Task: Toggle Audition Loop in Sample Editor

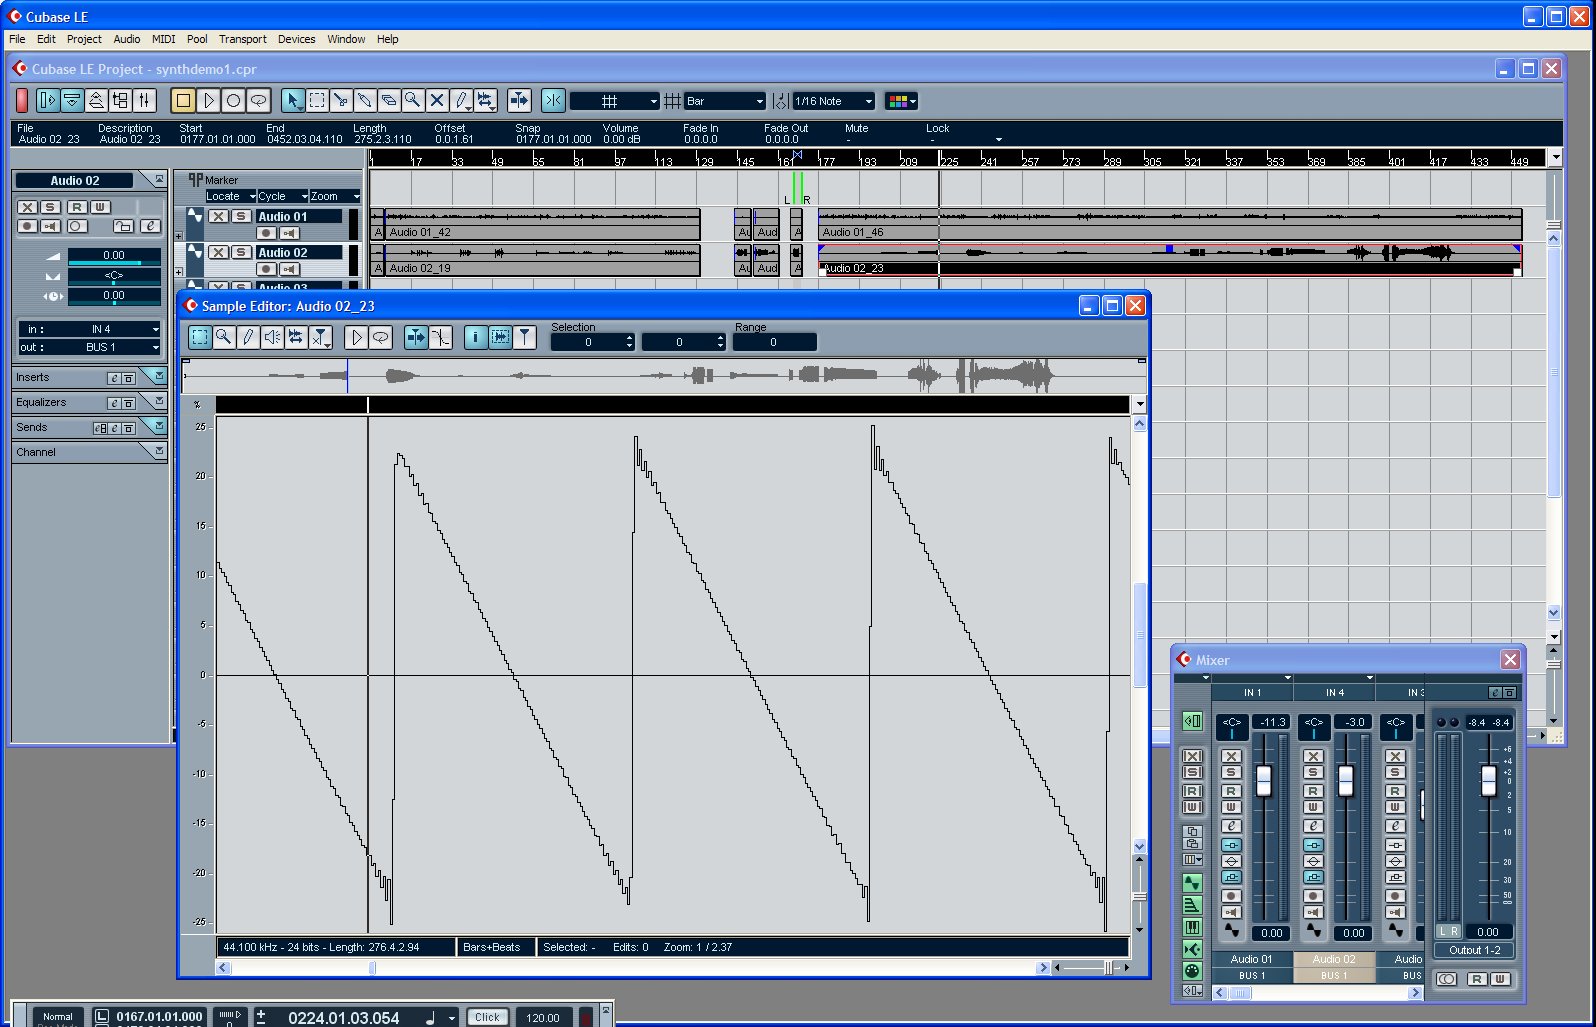Action: tap(380, 338)
